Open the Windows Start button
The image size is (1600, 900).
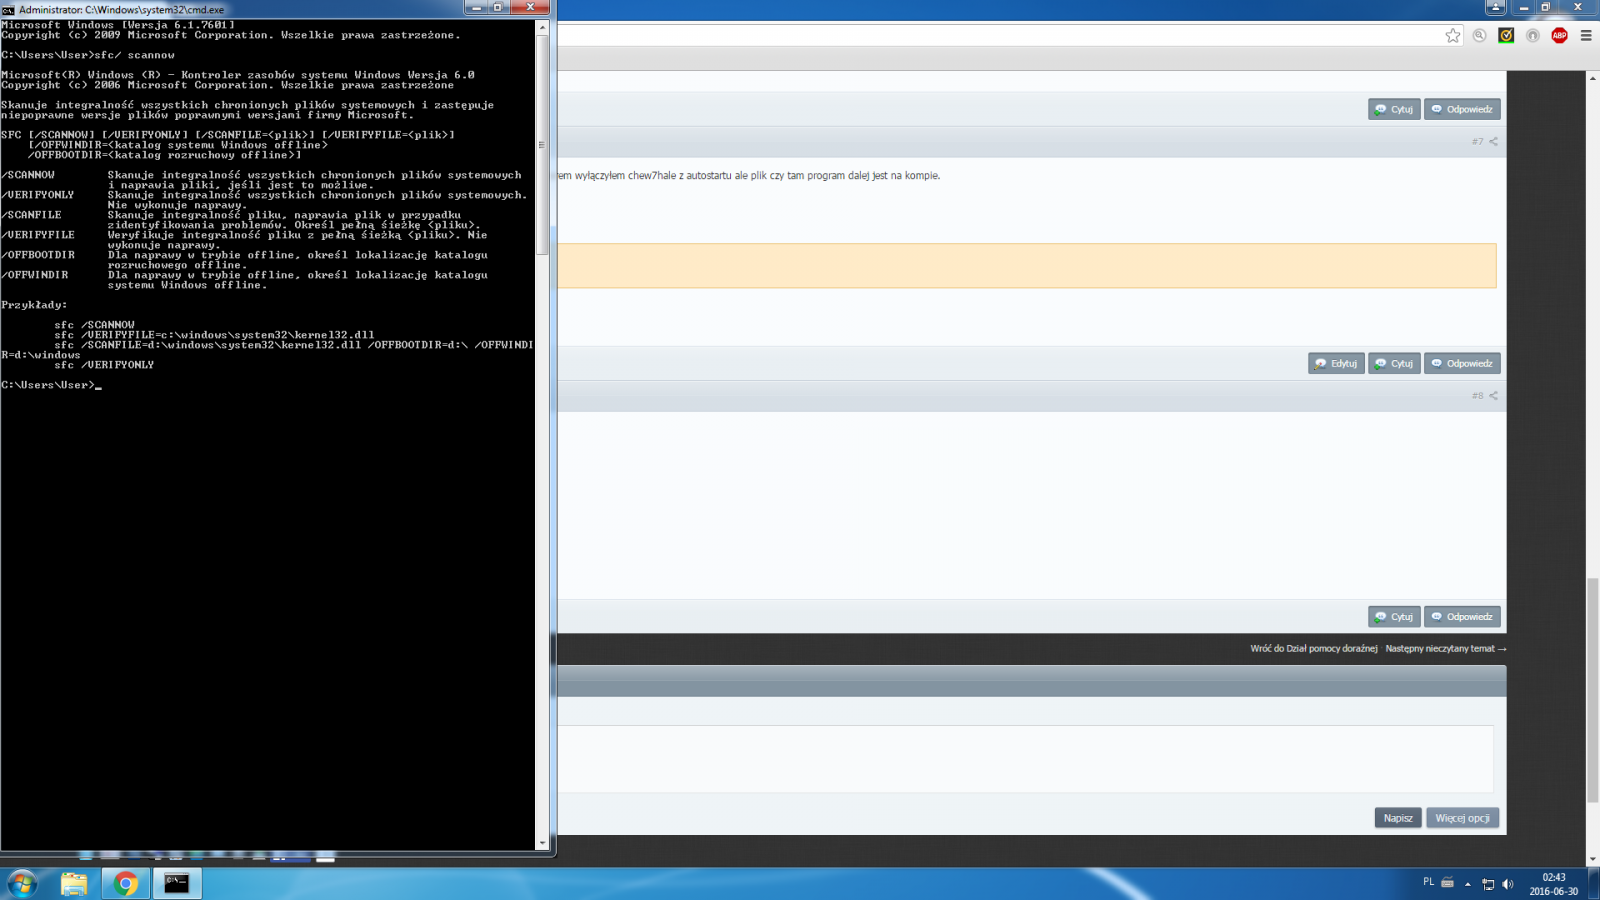22,884
